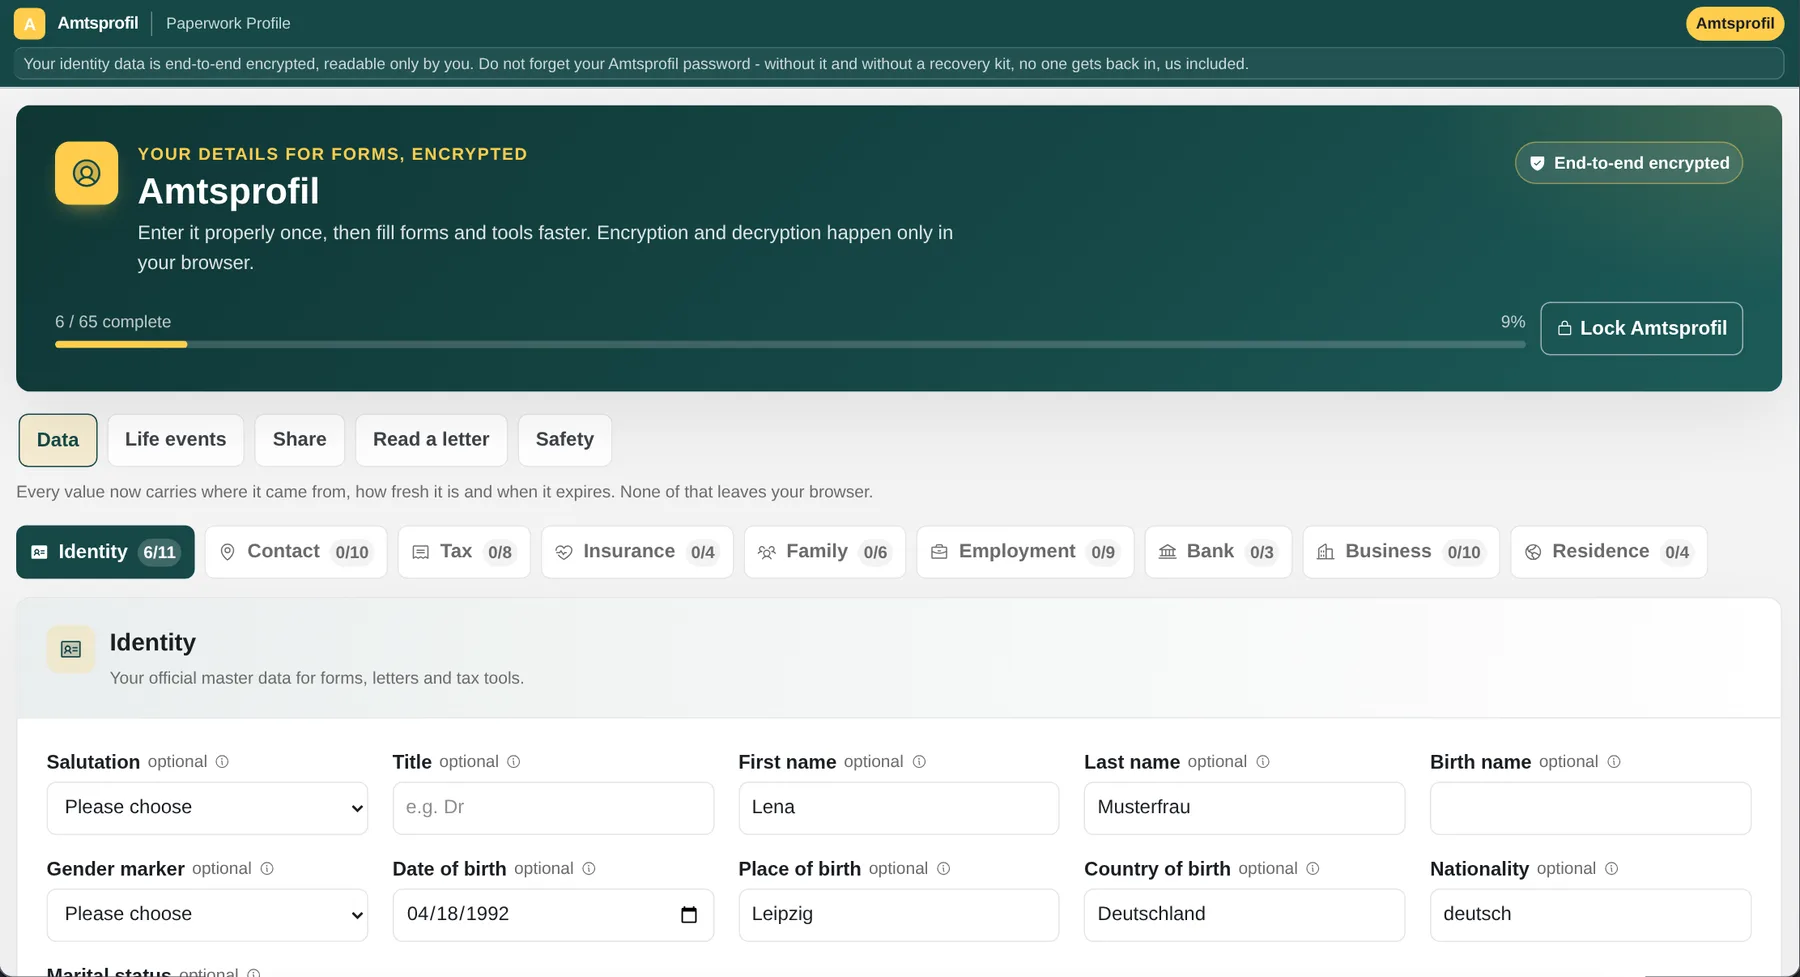Open the Business 0/10 category
The image size is (1800, 977).
1401,552
